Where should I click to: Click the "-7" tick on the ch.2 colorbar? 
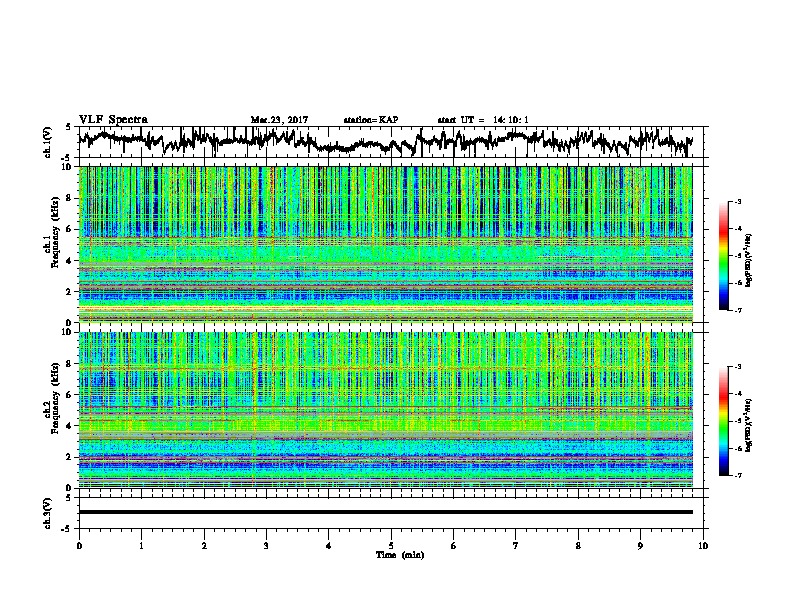click(737, 475)
